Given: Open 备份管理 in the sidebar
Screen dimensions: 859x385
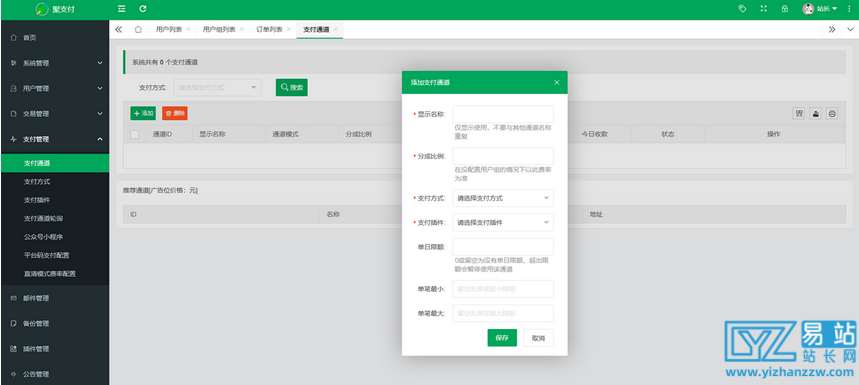Looking at the screenshot, I should [55, 324].
